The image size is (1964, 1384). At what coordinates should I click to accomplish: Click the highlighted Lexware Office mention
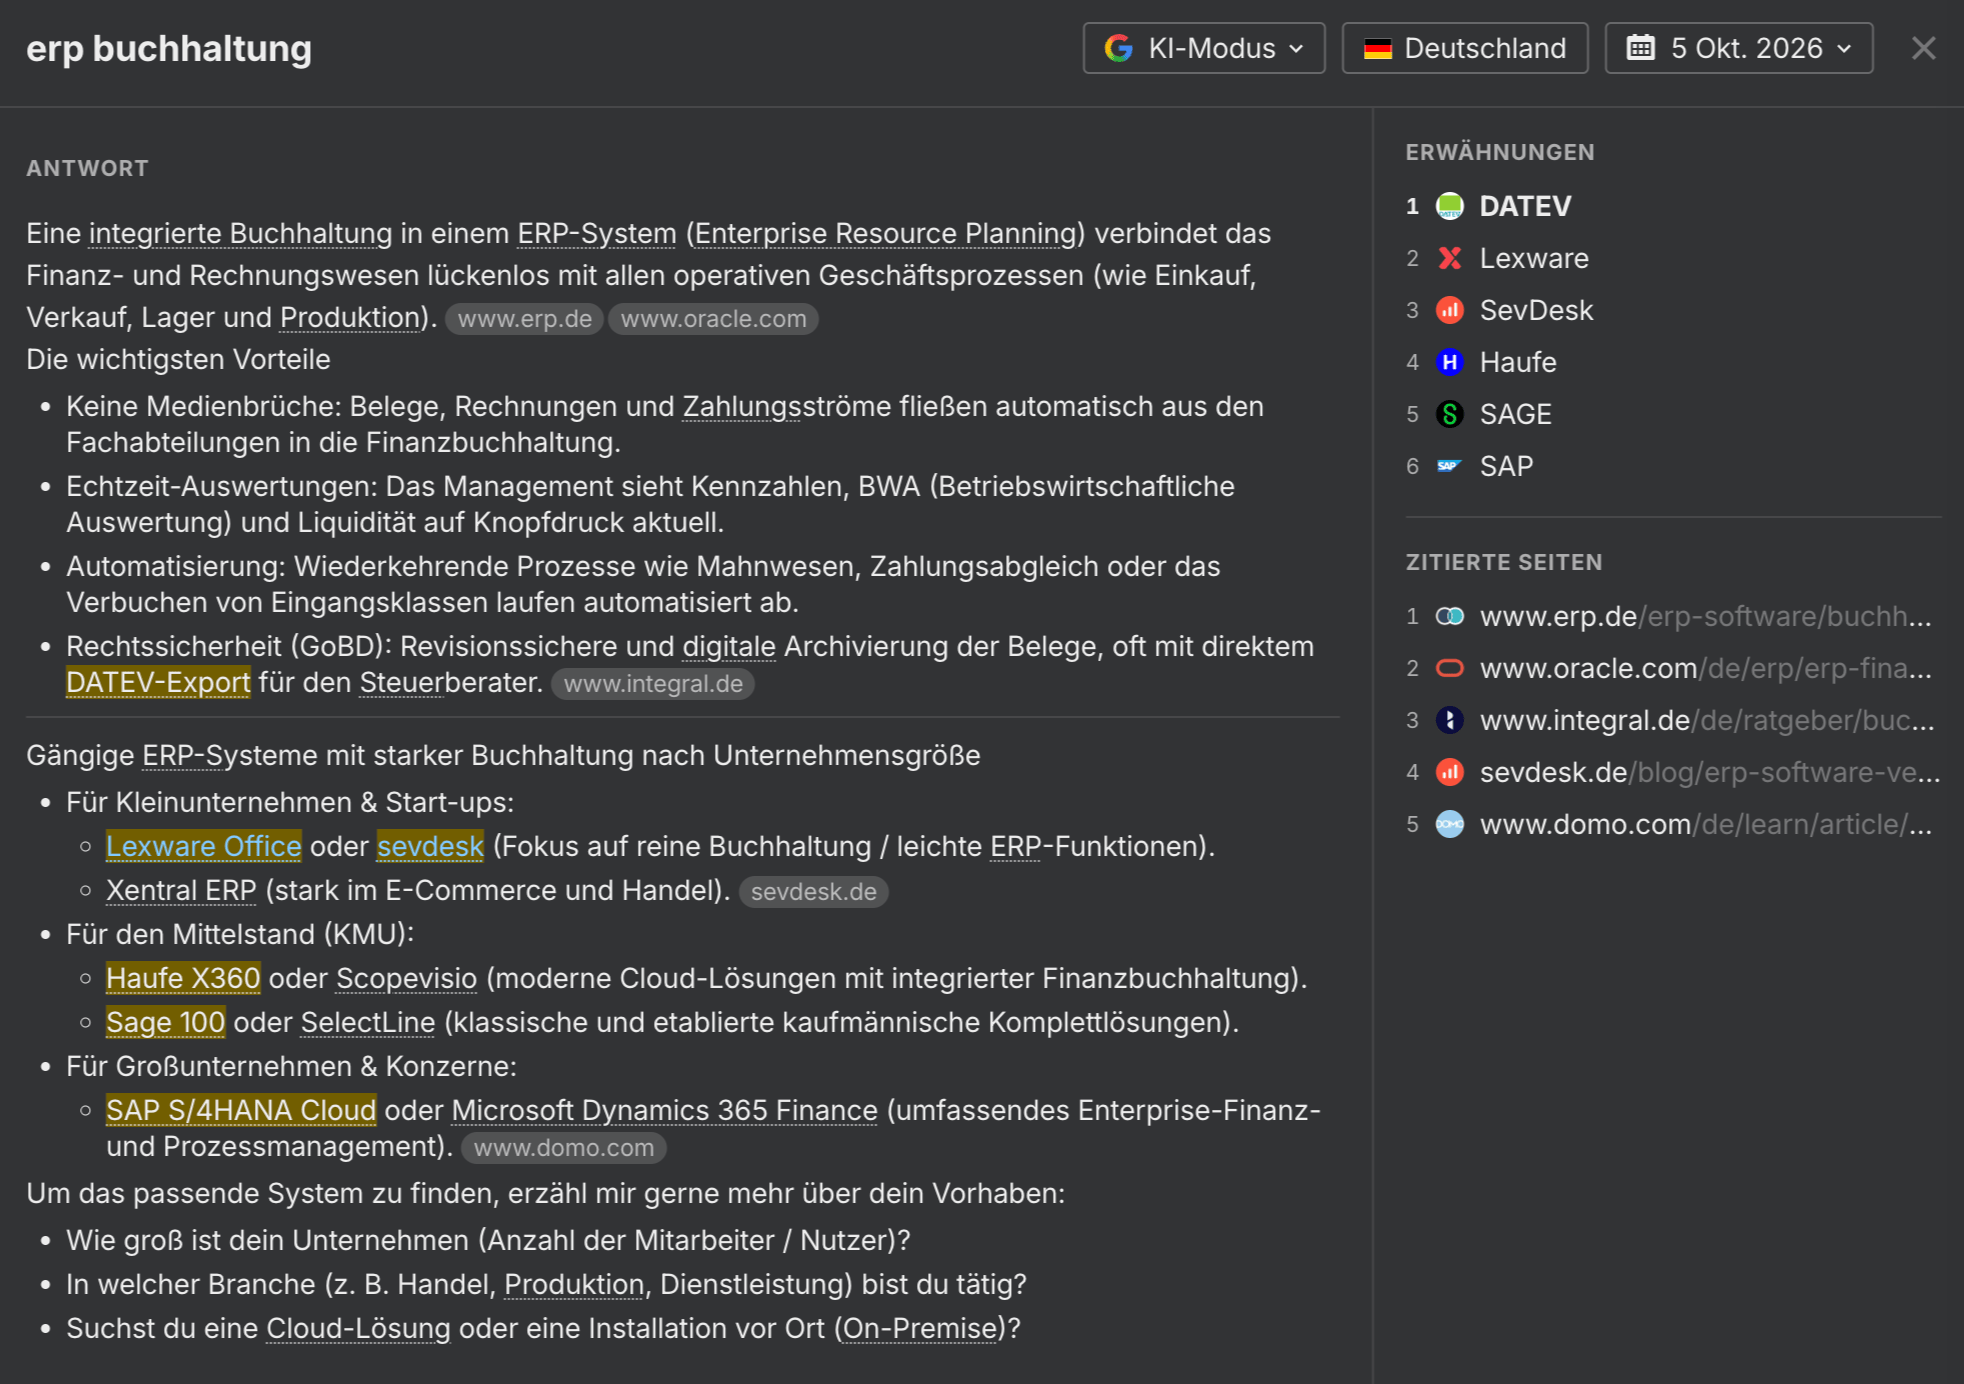[x=204, y=846]
